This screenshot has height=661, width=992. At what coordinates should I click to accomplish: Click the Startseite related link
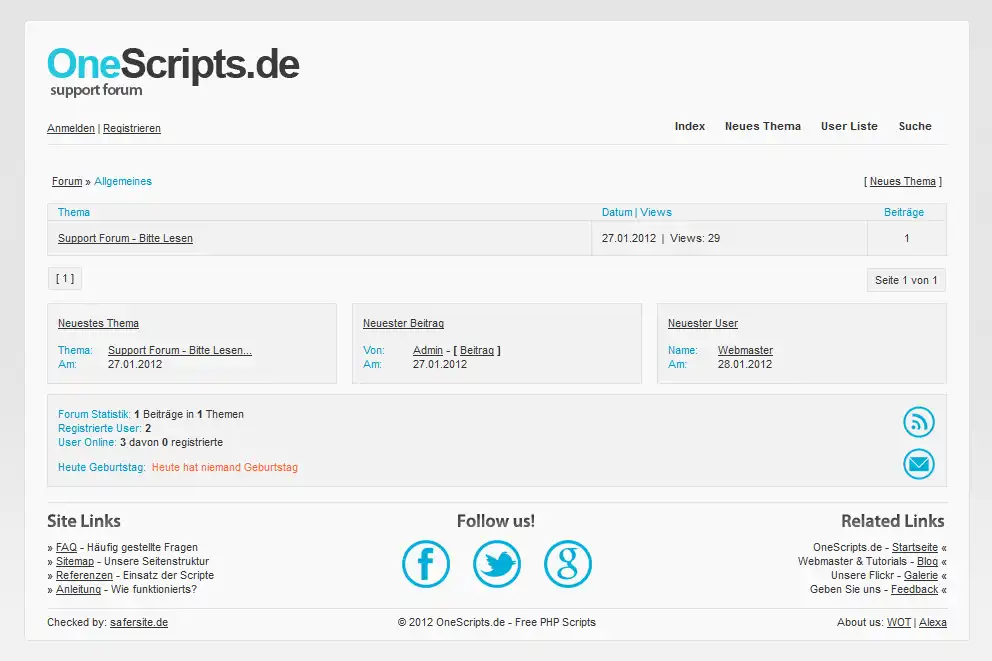pyautogui.click(x=915, y=548)
